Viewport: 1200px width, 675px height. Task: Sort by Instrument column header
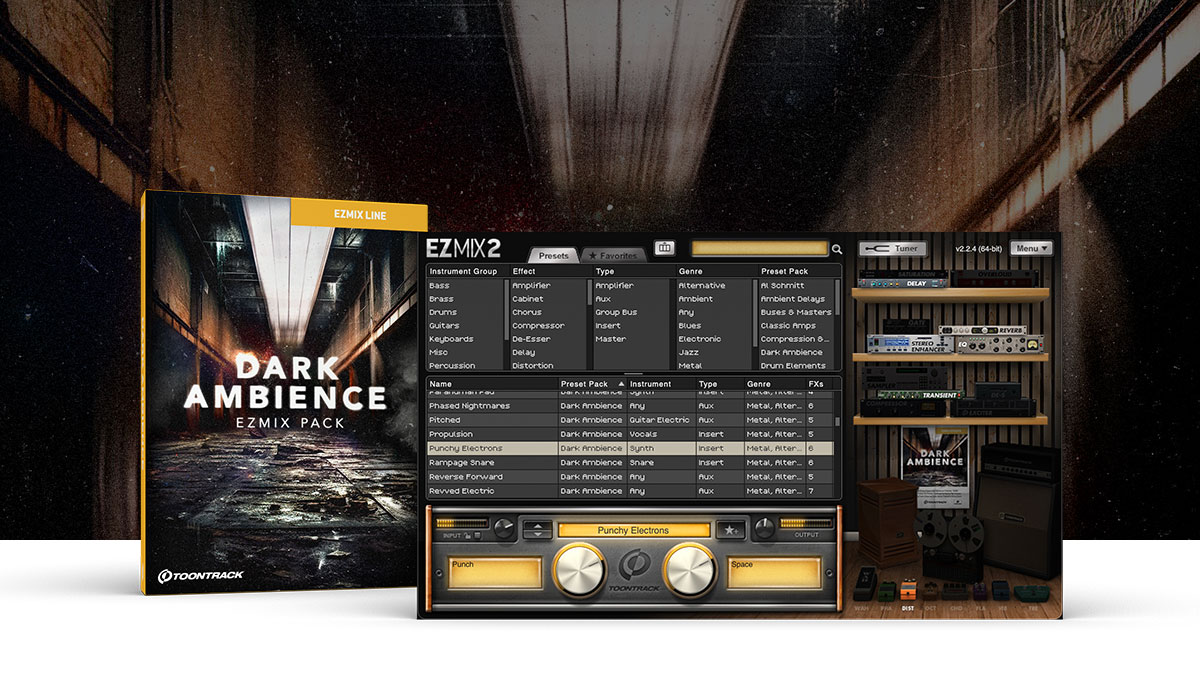tap(661, 384)
